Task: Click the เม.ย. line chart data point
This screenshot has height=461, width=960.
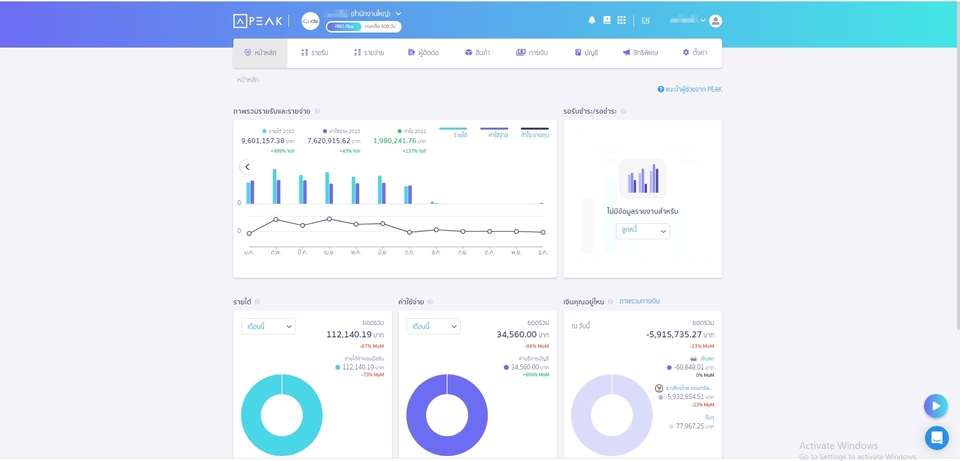Action: click(329, 219)
